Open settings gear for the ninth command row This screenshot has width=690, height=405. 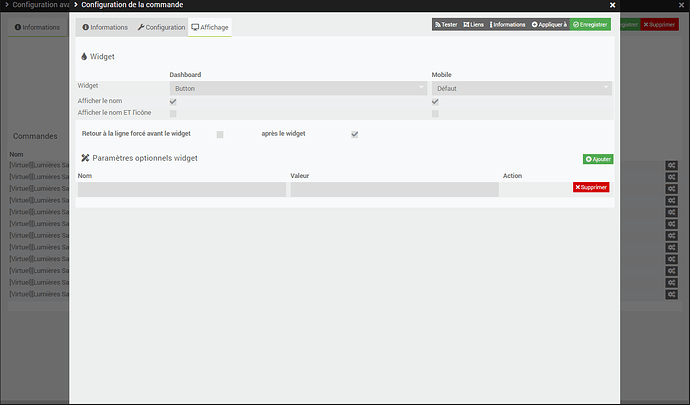[672, 259]
